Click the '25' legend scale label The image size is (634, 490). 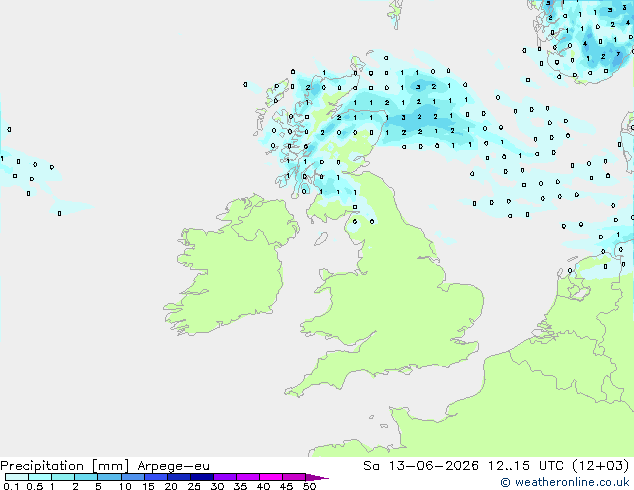point(194,486)
